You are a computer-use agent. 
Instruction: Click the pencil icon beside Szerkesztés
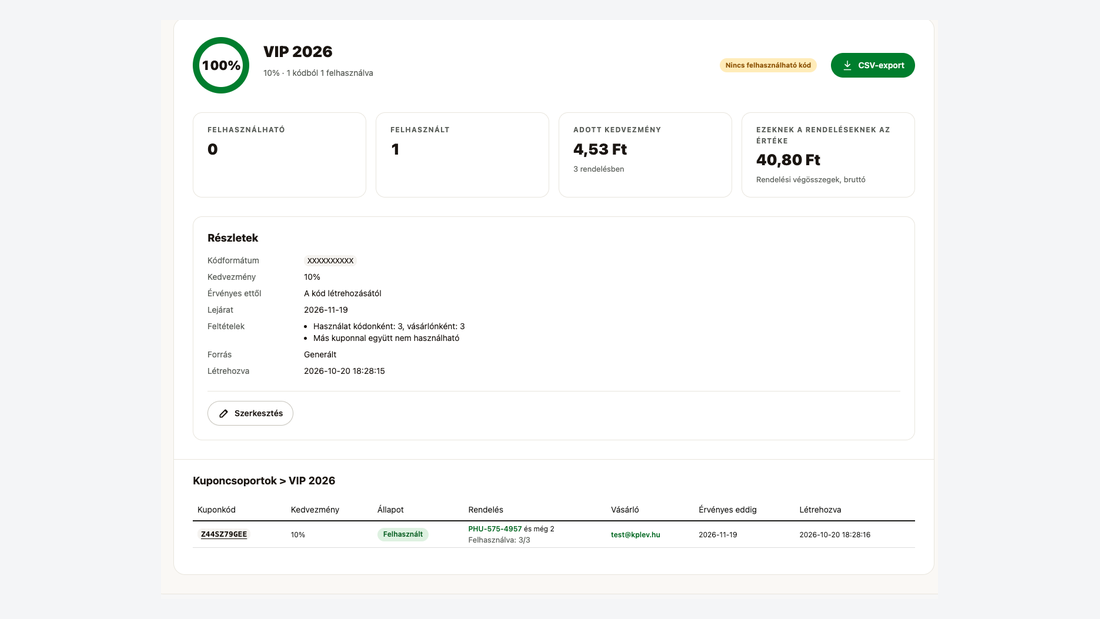[x=224, y=413]
